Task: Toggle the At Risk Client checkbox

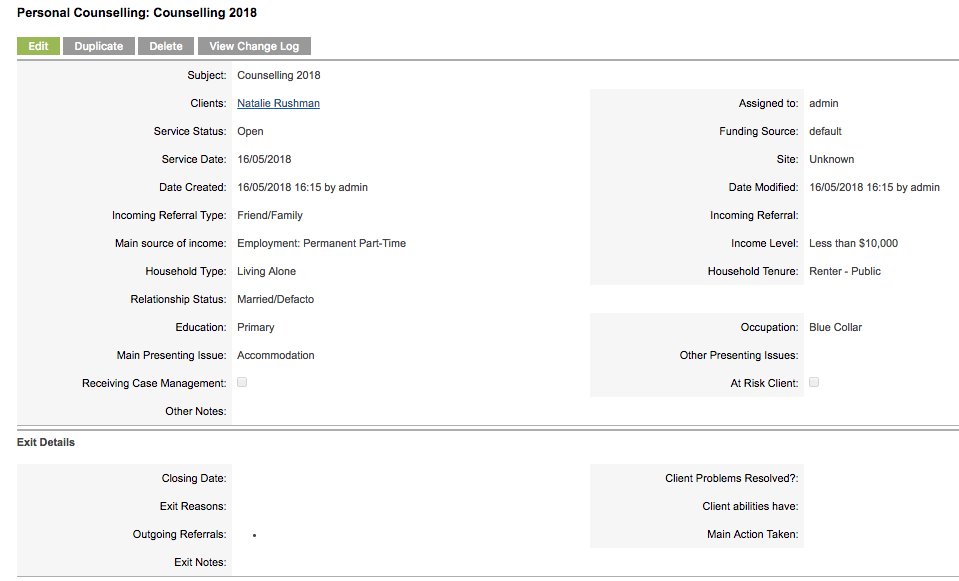Action: (x=814, y=382)
